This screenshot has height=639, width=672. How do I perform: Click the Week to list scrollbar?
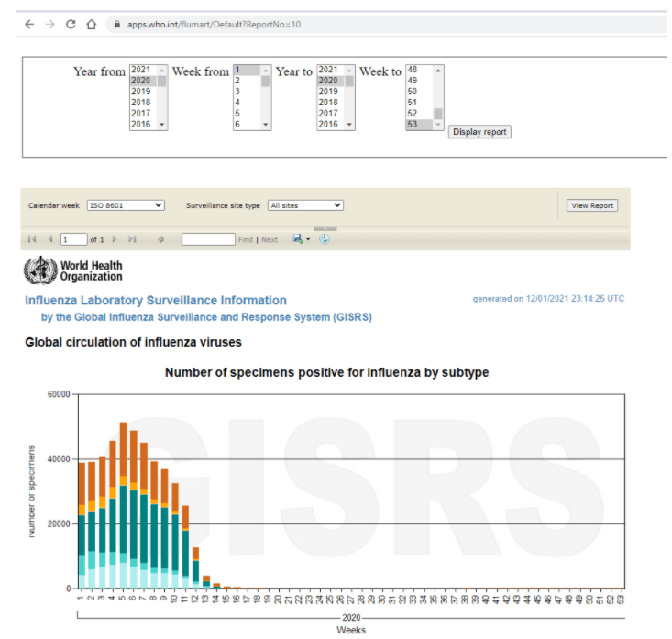(x=438, y=96)
